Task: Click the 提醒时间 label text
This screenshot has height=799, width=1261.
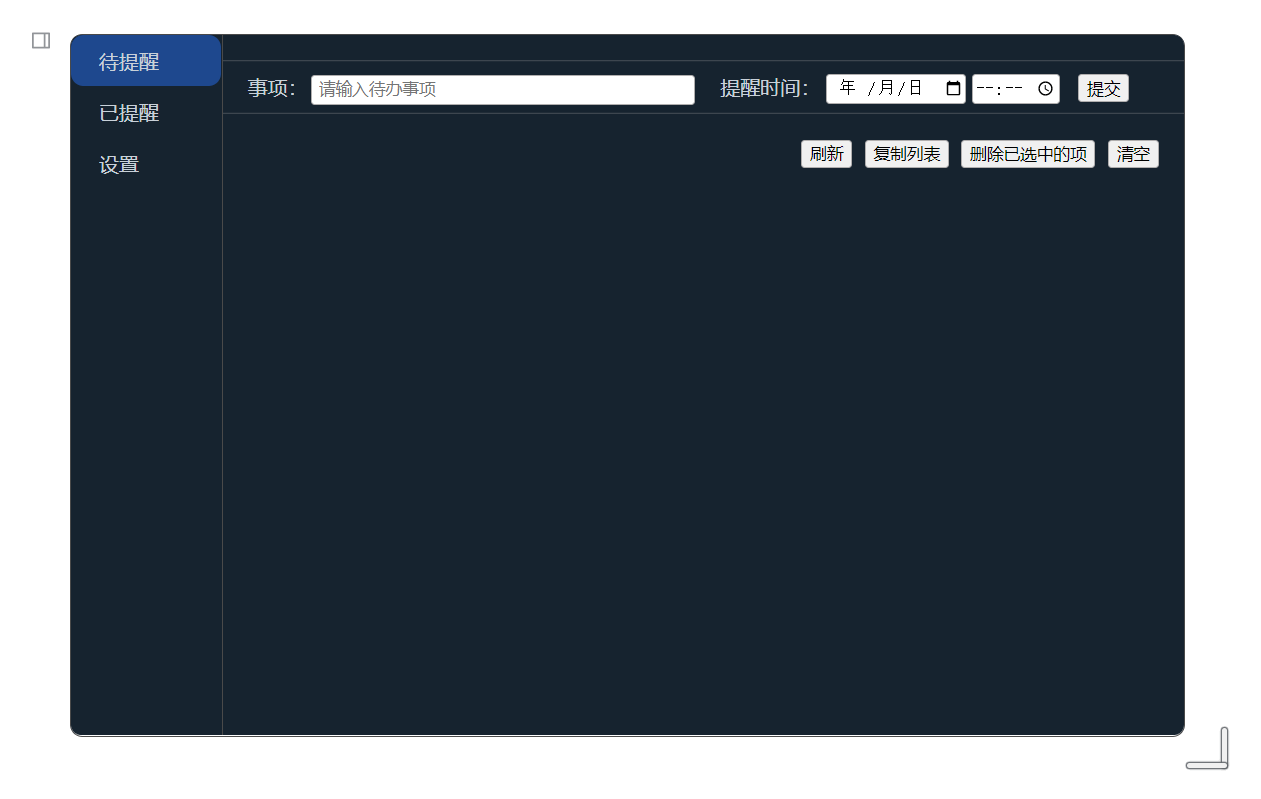Action: click(765, 89)
